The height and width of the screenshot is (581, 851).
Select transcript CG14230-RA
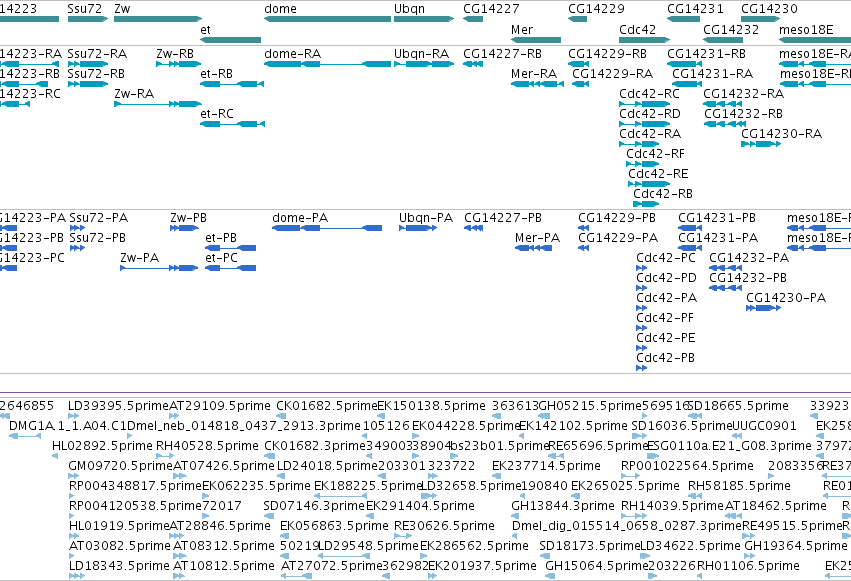pyautogui.click(x=761, y=144)
